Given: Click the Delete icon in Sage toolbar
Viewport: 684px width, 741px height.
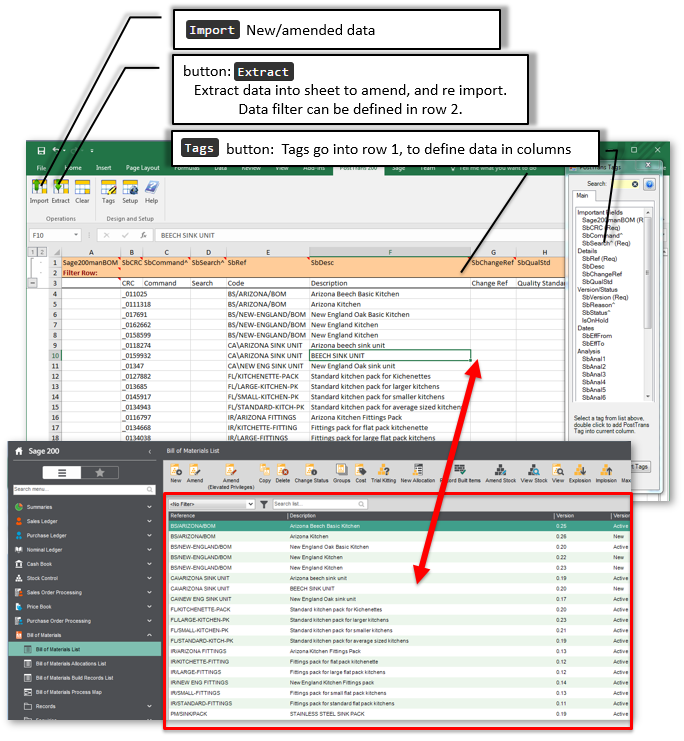Looking at the screenshot, I should pos(283,470).
